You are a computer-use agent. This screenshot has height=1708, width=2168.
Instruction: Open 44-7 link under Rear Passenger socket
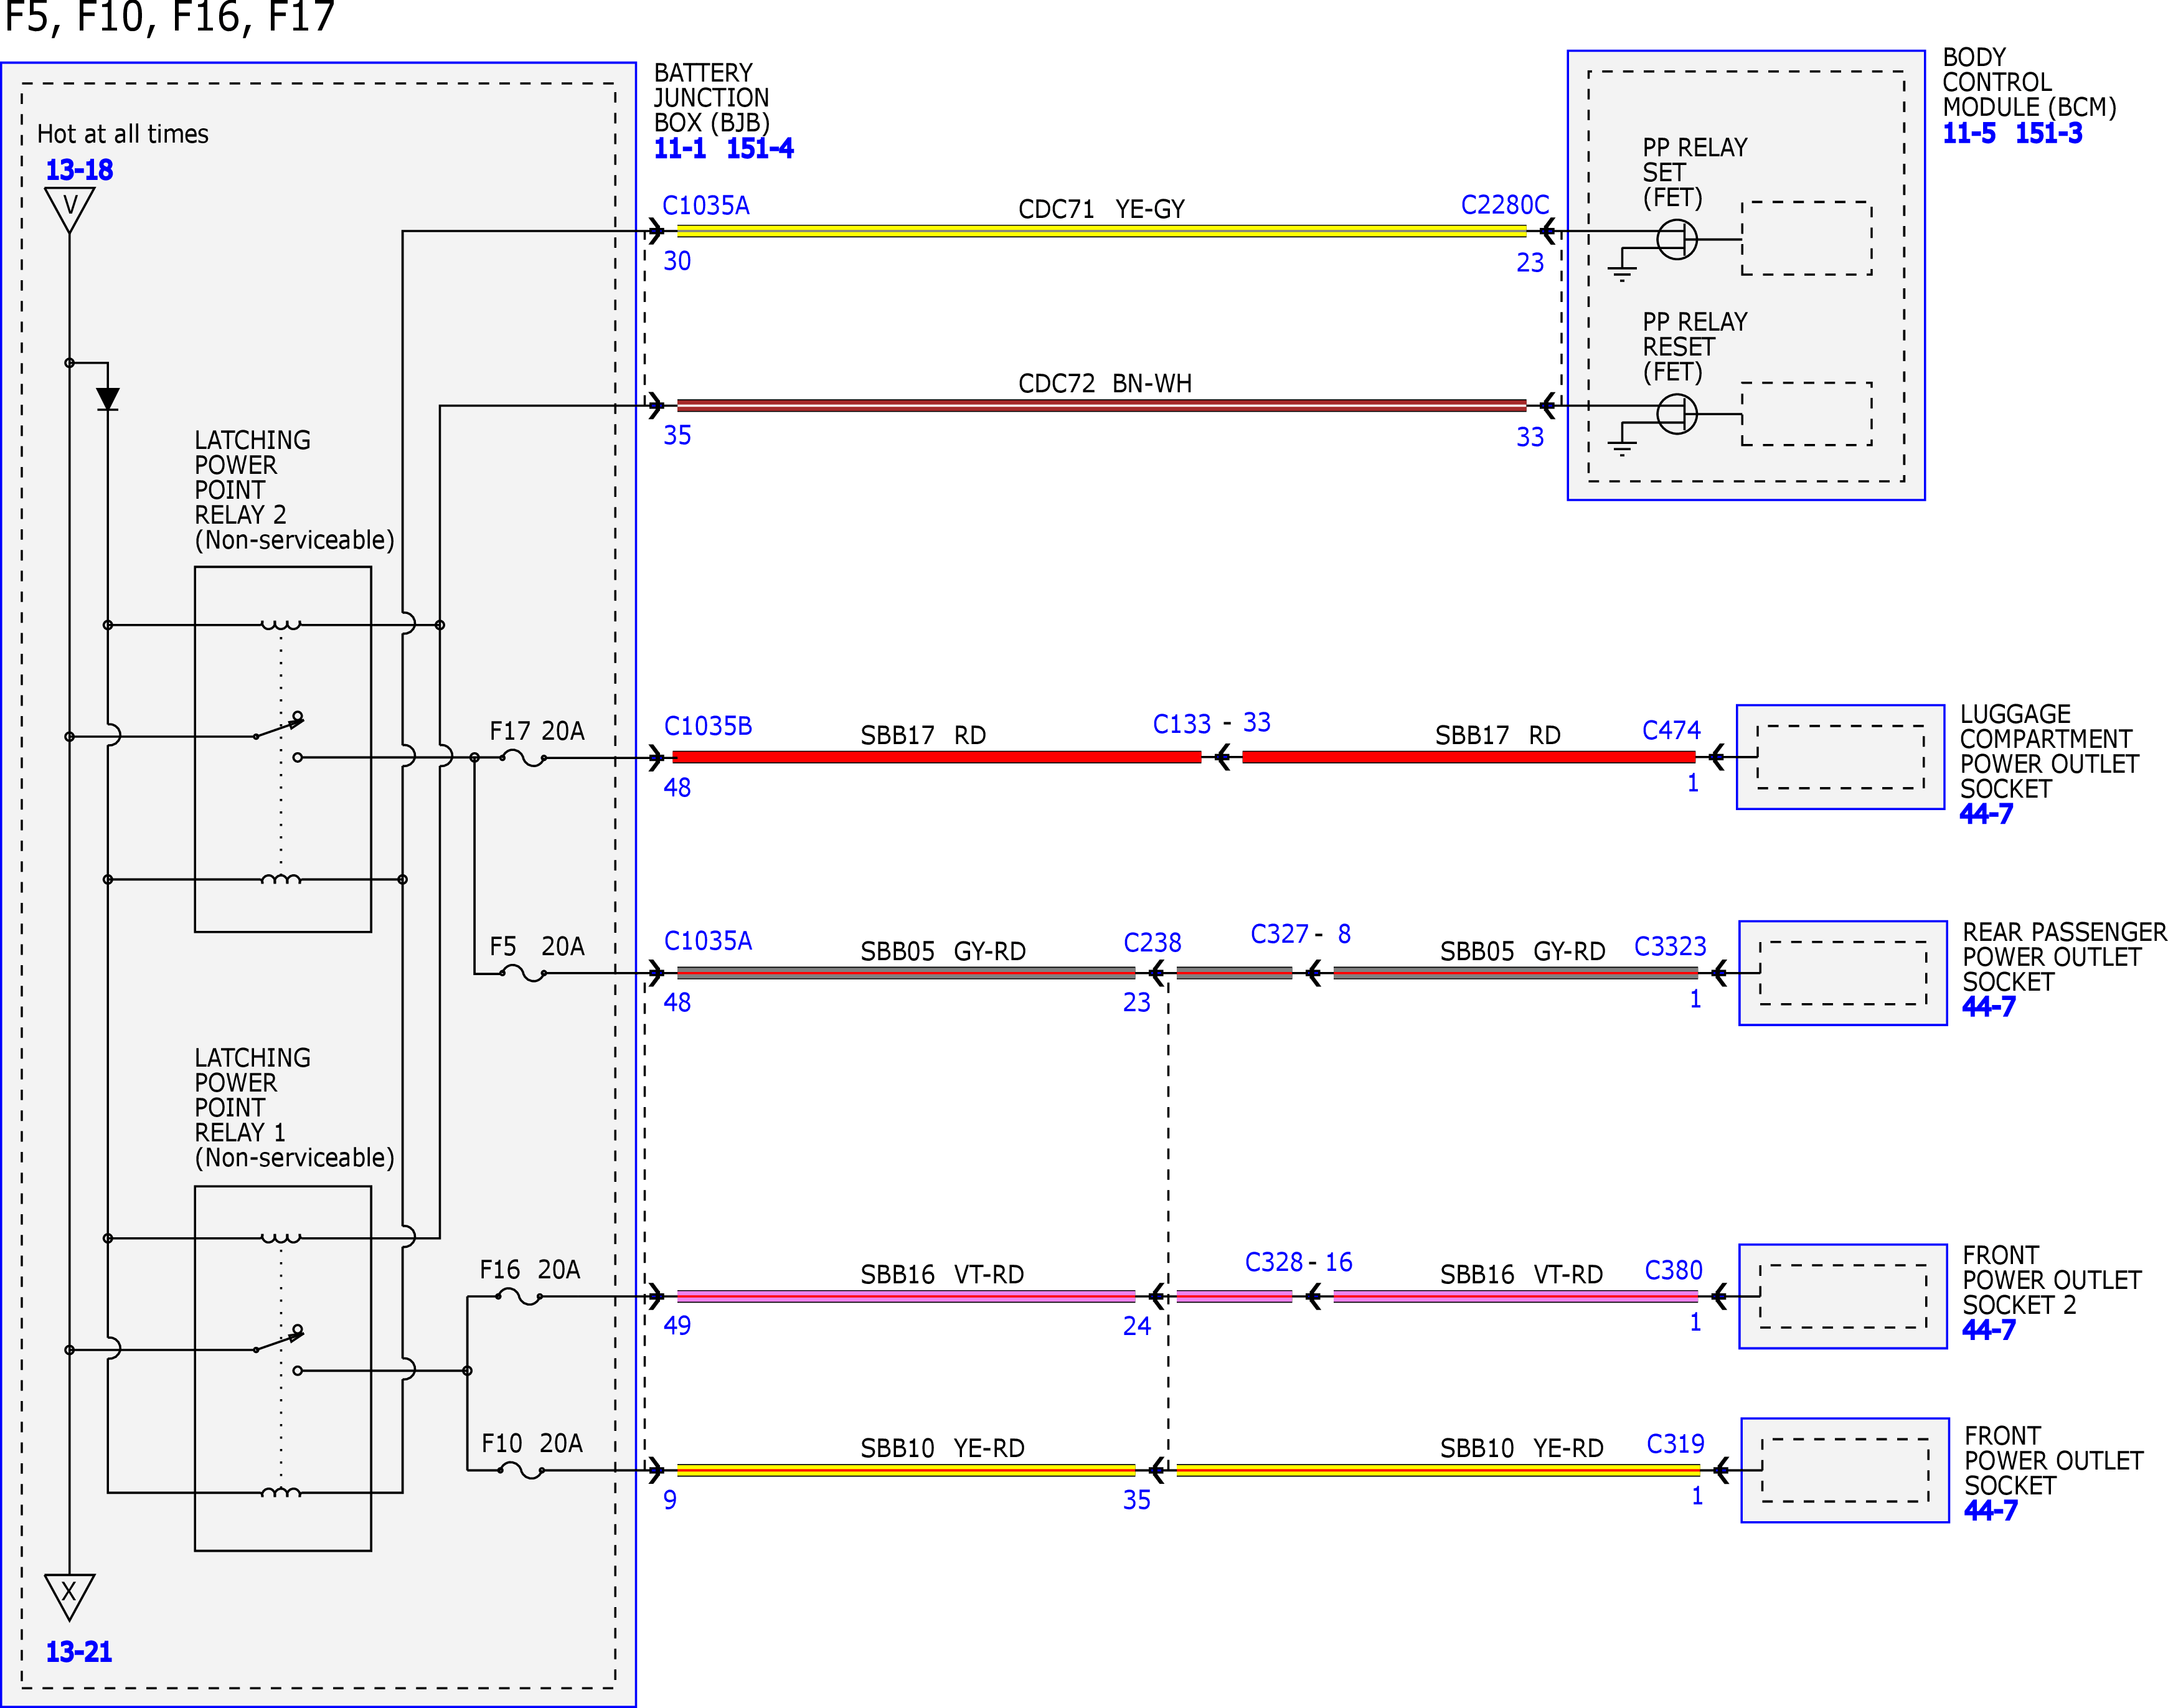[1989, 1007]
